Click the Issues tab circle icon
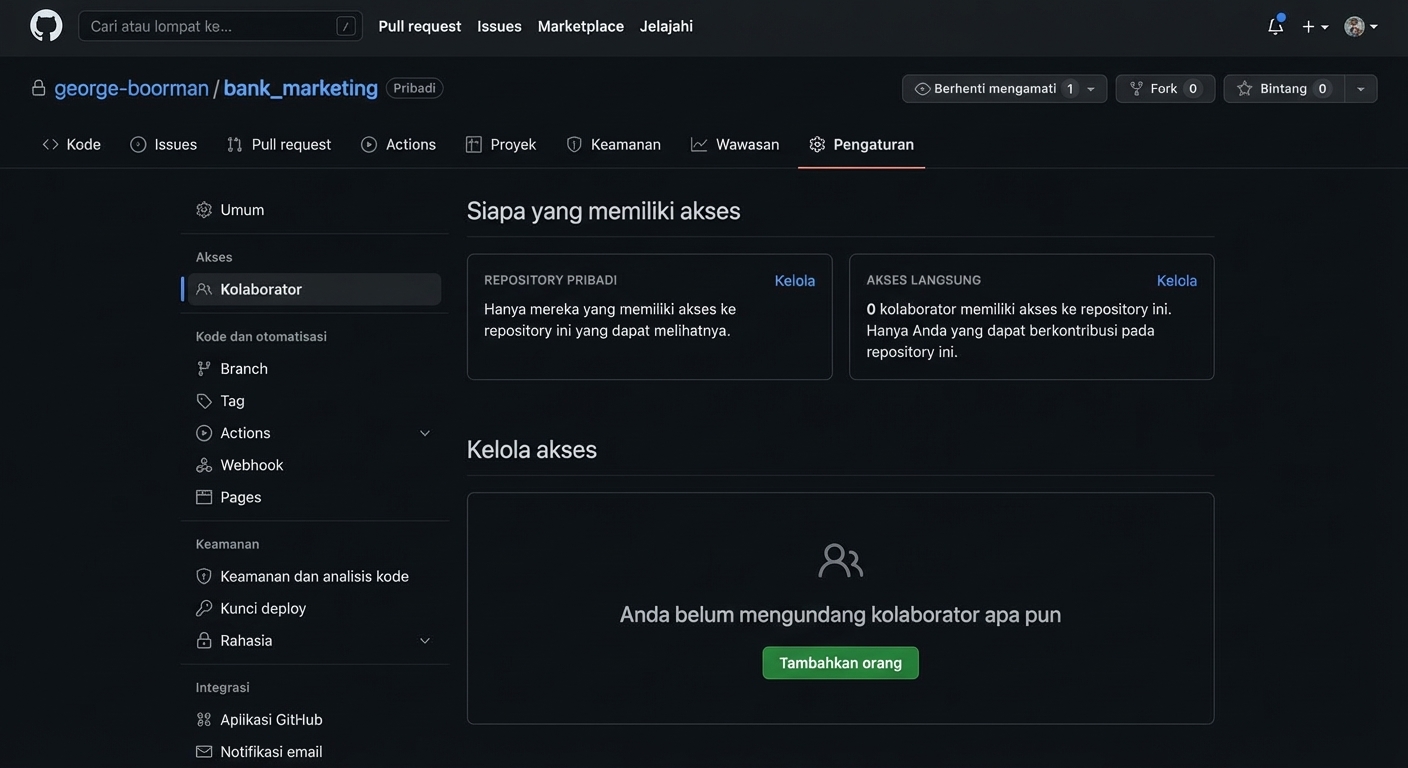Viewport: 1408px width, 768px height. point(138,144)
